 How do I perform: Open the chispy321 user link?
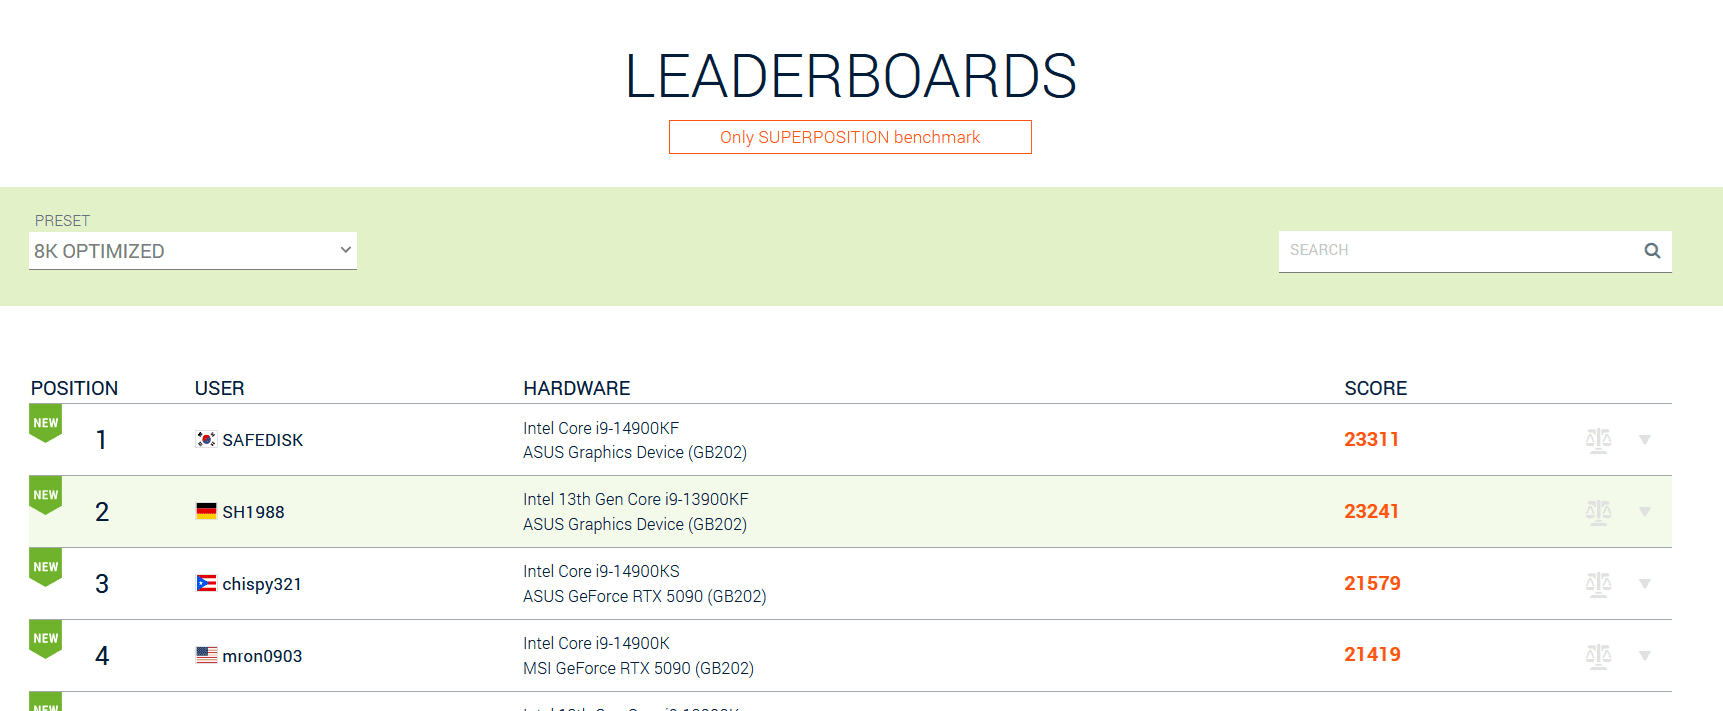(261, 584)
